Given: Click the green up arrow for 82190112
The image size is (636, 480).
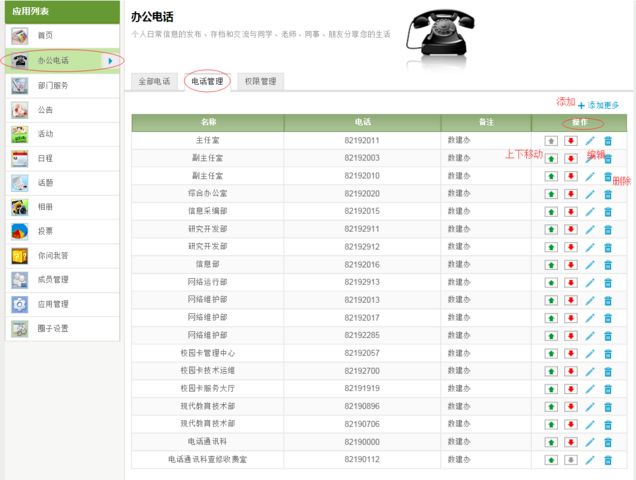Looking at the screenshot, I should coord(551,460).
